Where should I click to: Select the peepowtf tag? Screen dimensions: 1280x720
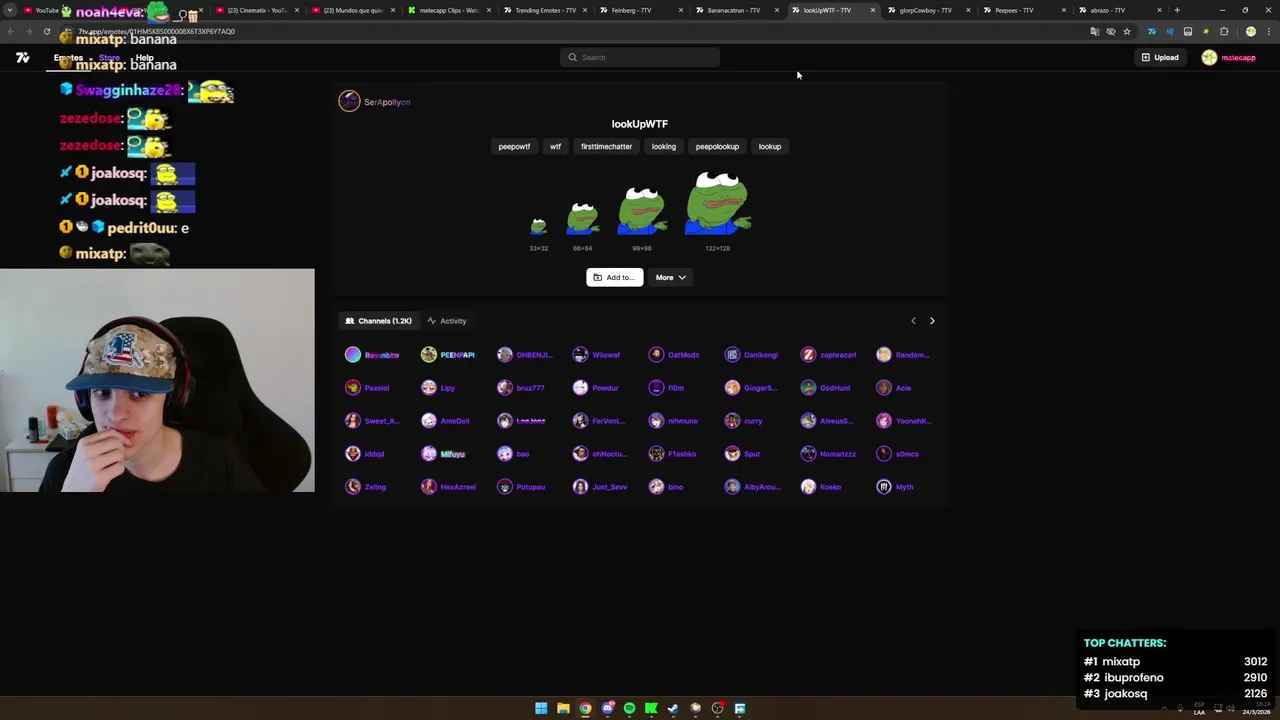(514, 147)
